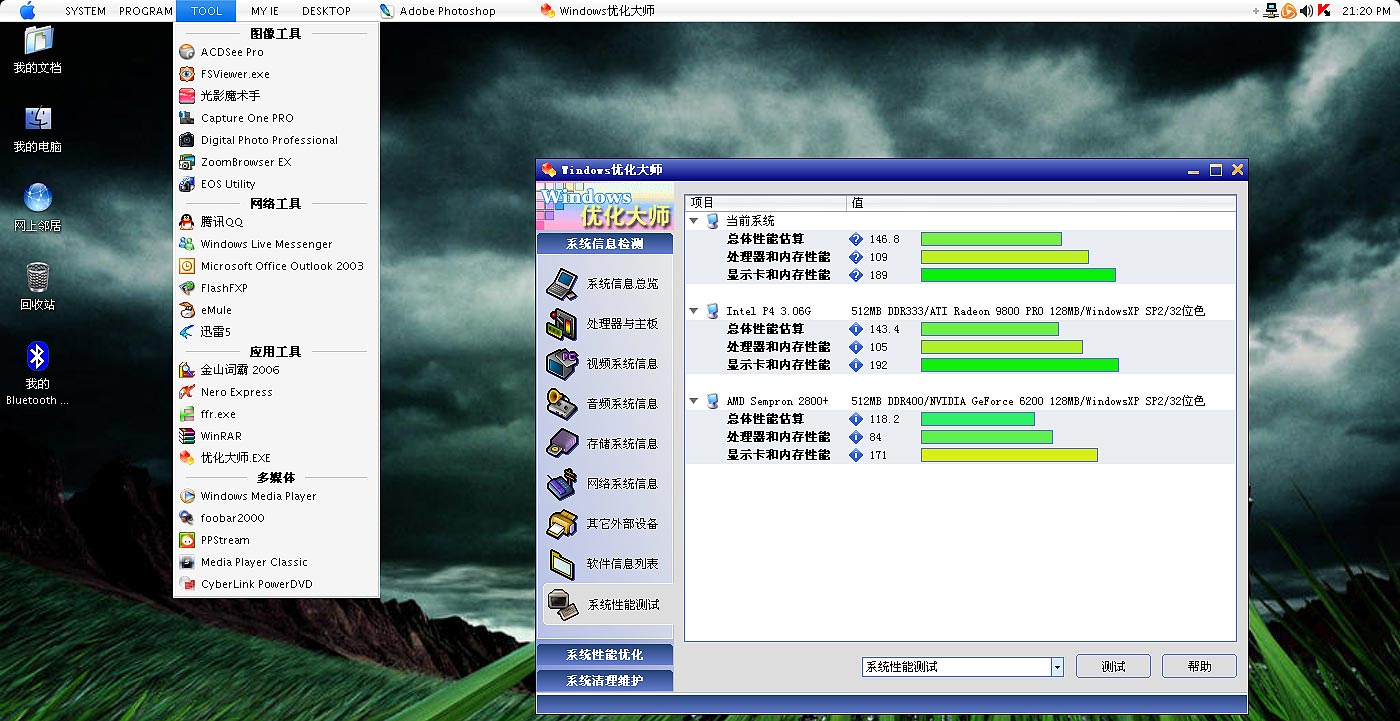This screenshot has height=721, width=1400.
Task: Select the 回收站 desktop icon
Action: (x=38, y=286)
